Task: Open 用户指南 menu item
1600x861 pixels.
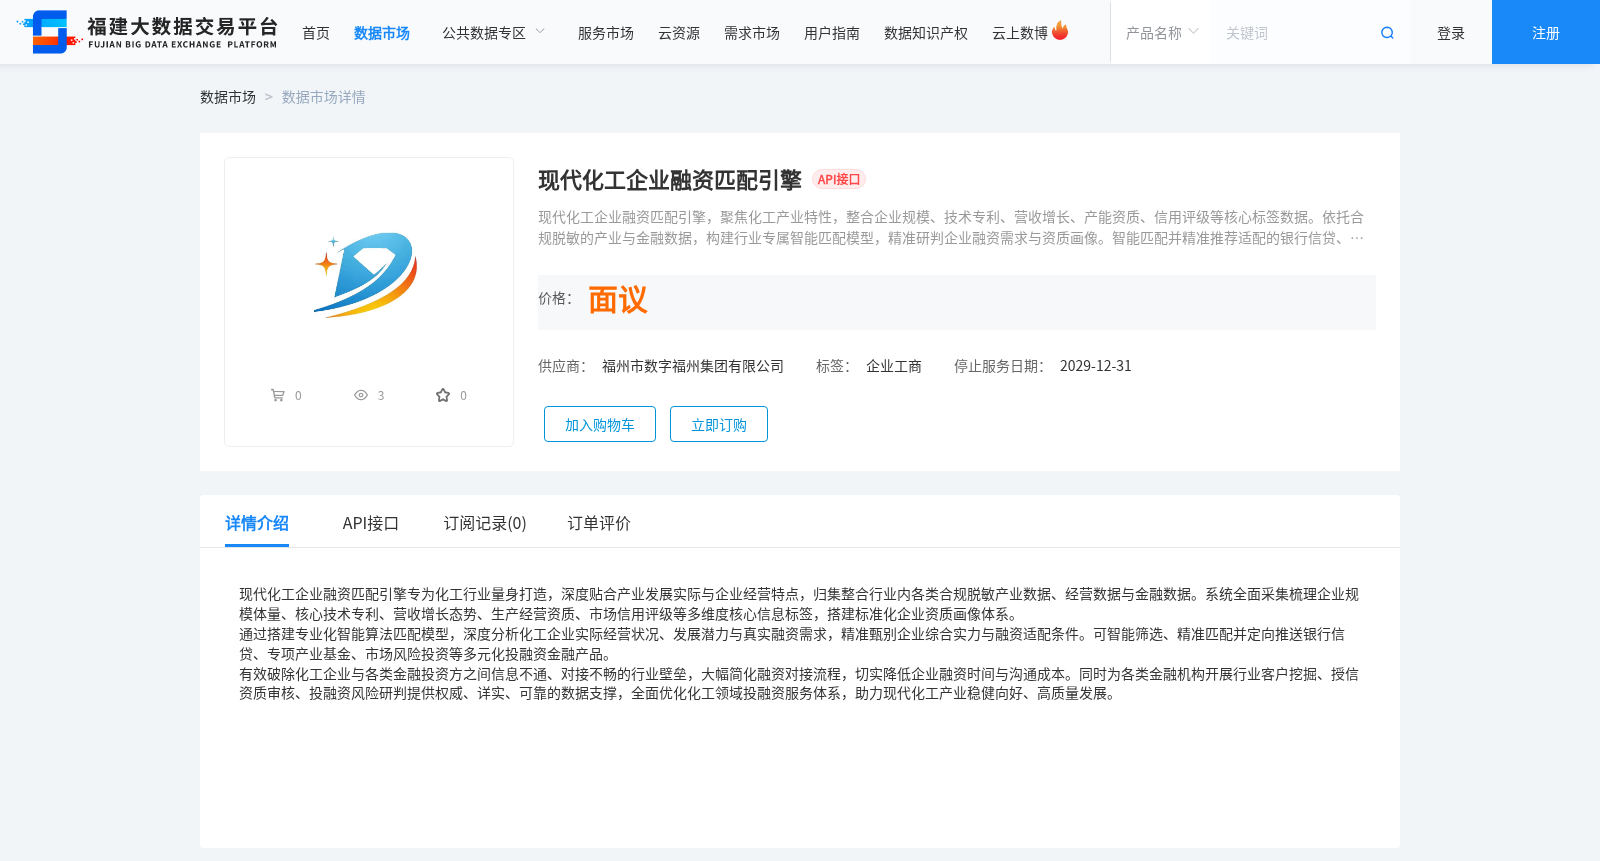Action: click(x=832, y=33)
